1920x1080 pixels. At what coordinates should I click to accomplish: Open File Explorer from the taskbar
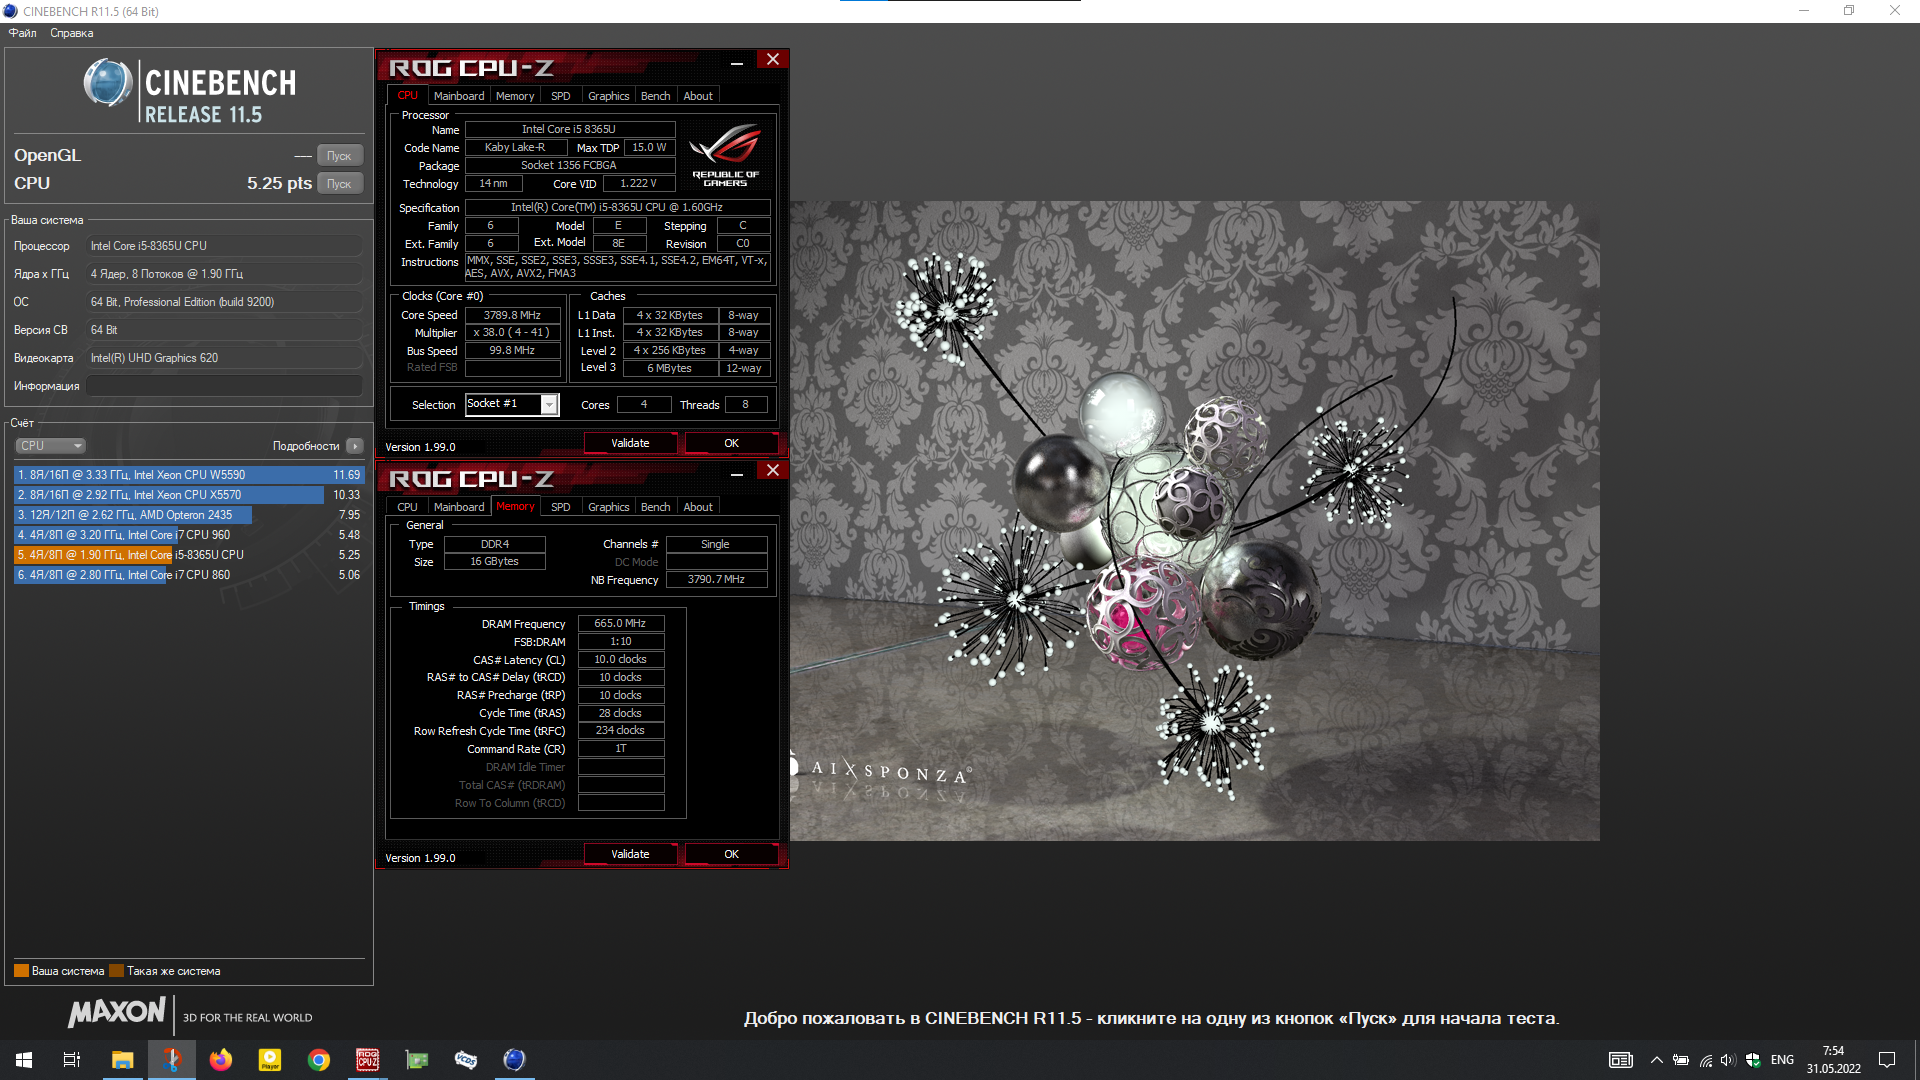tap(122, 1060)
